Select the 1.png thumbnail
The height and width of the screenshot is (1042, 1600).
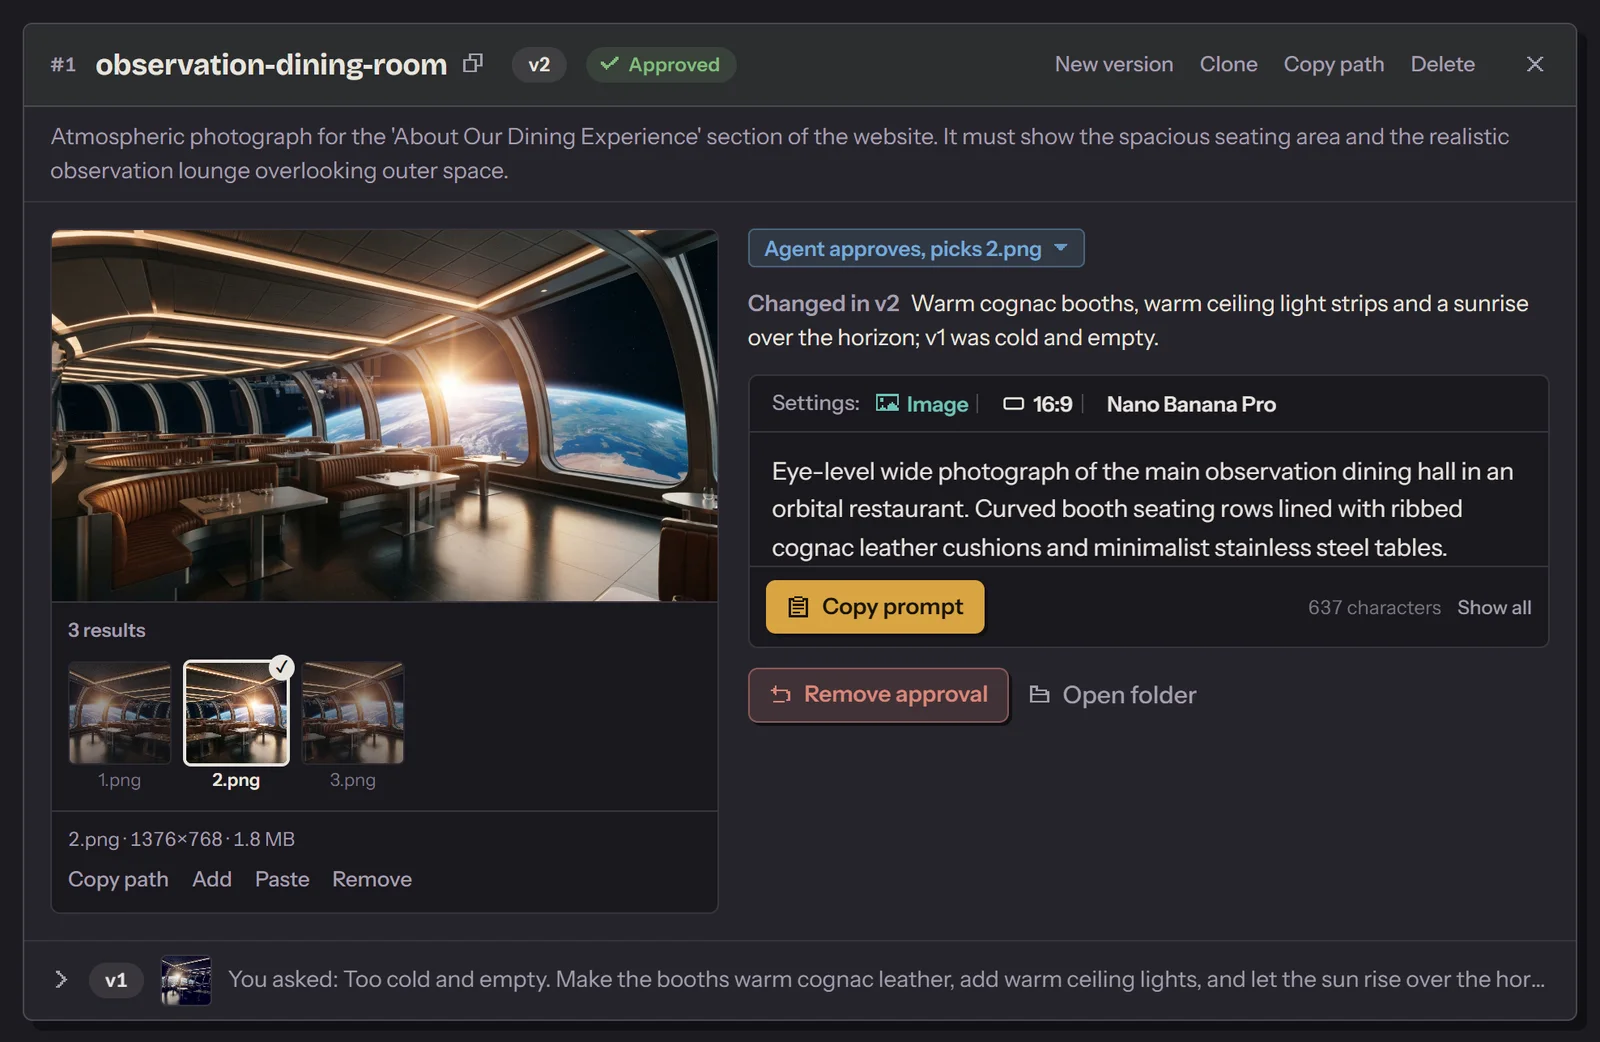(x=119, y=713)
